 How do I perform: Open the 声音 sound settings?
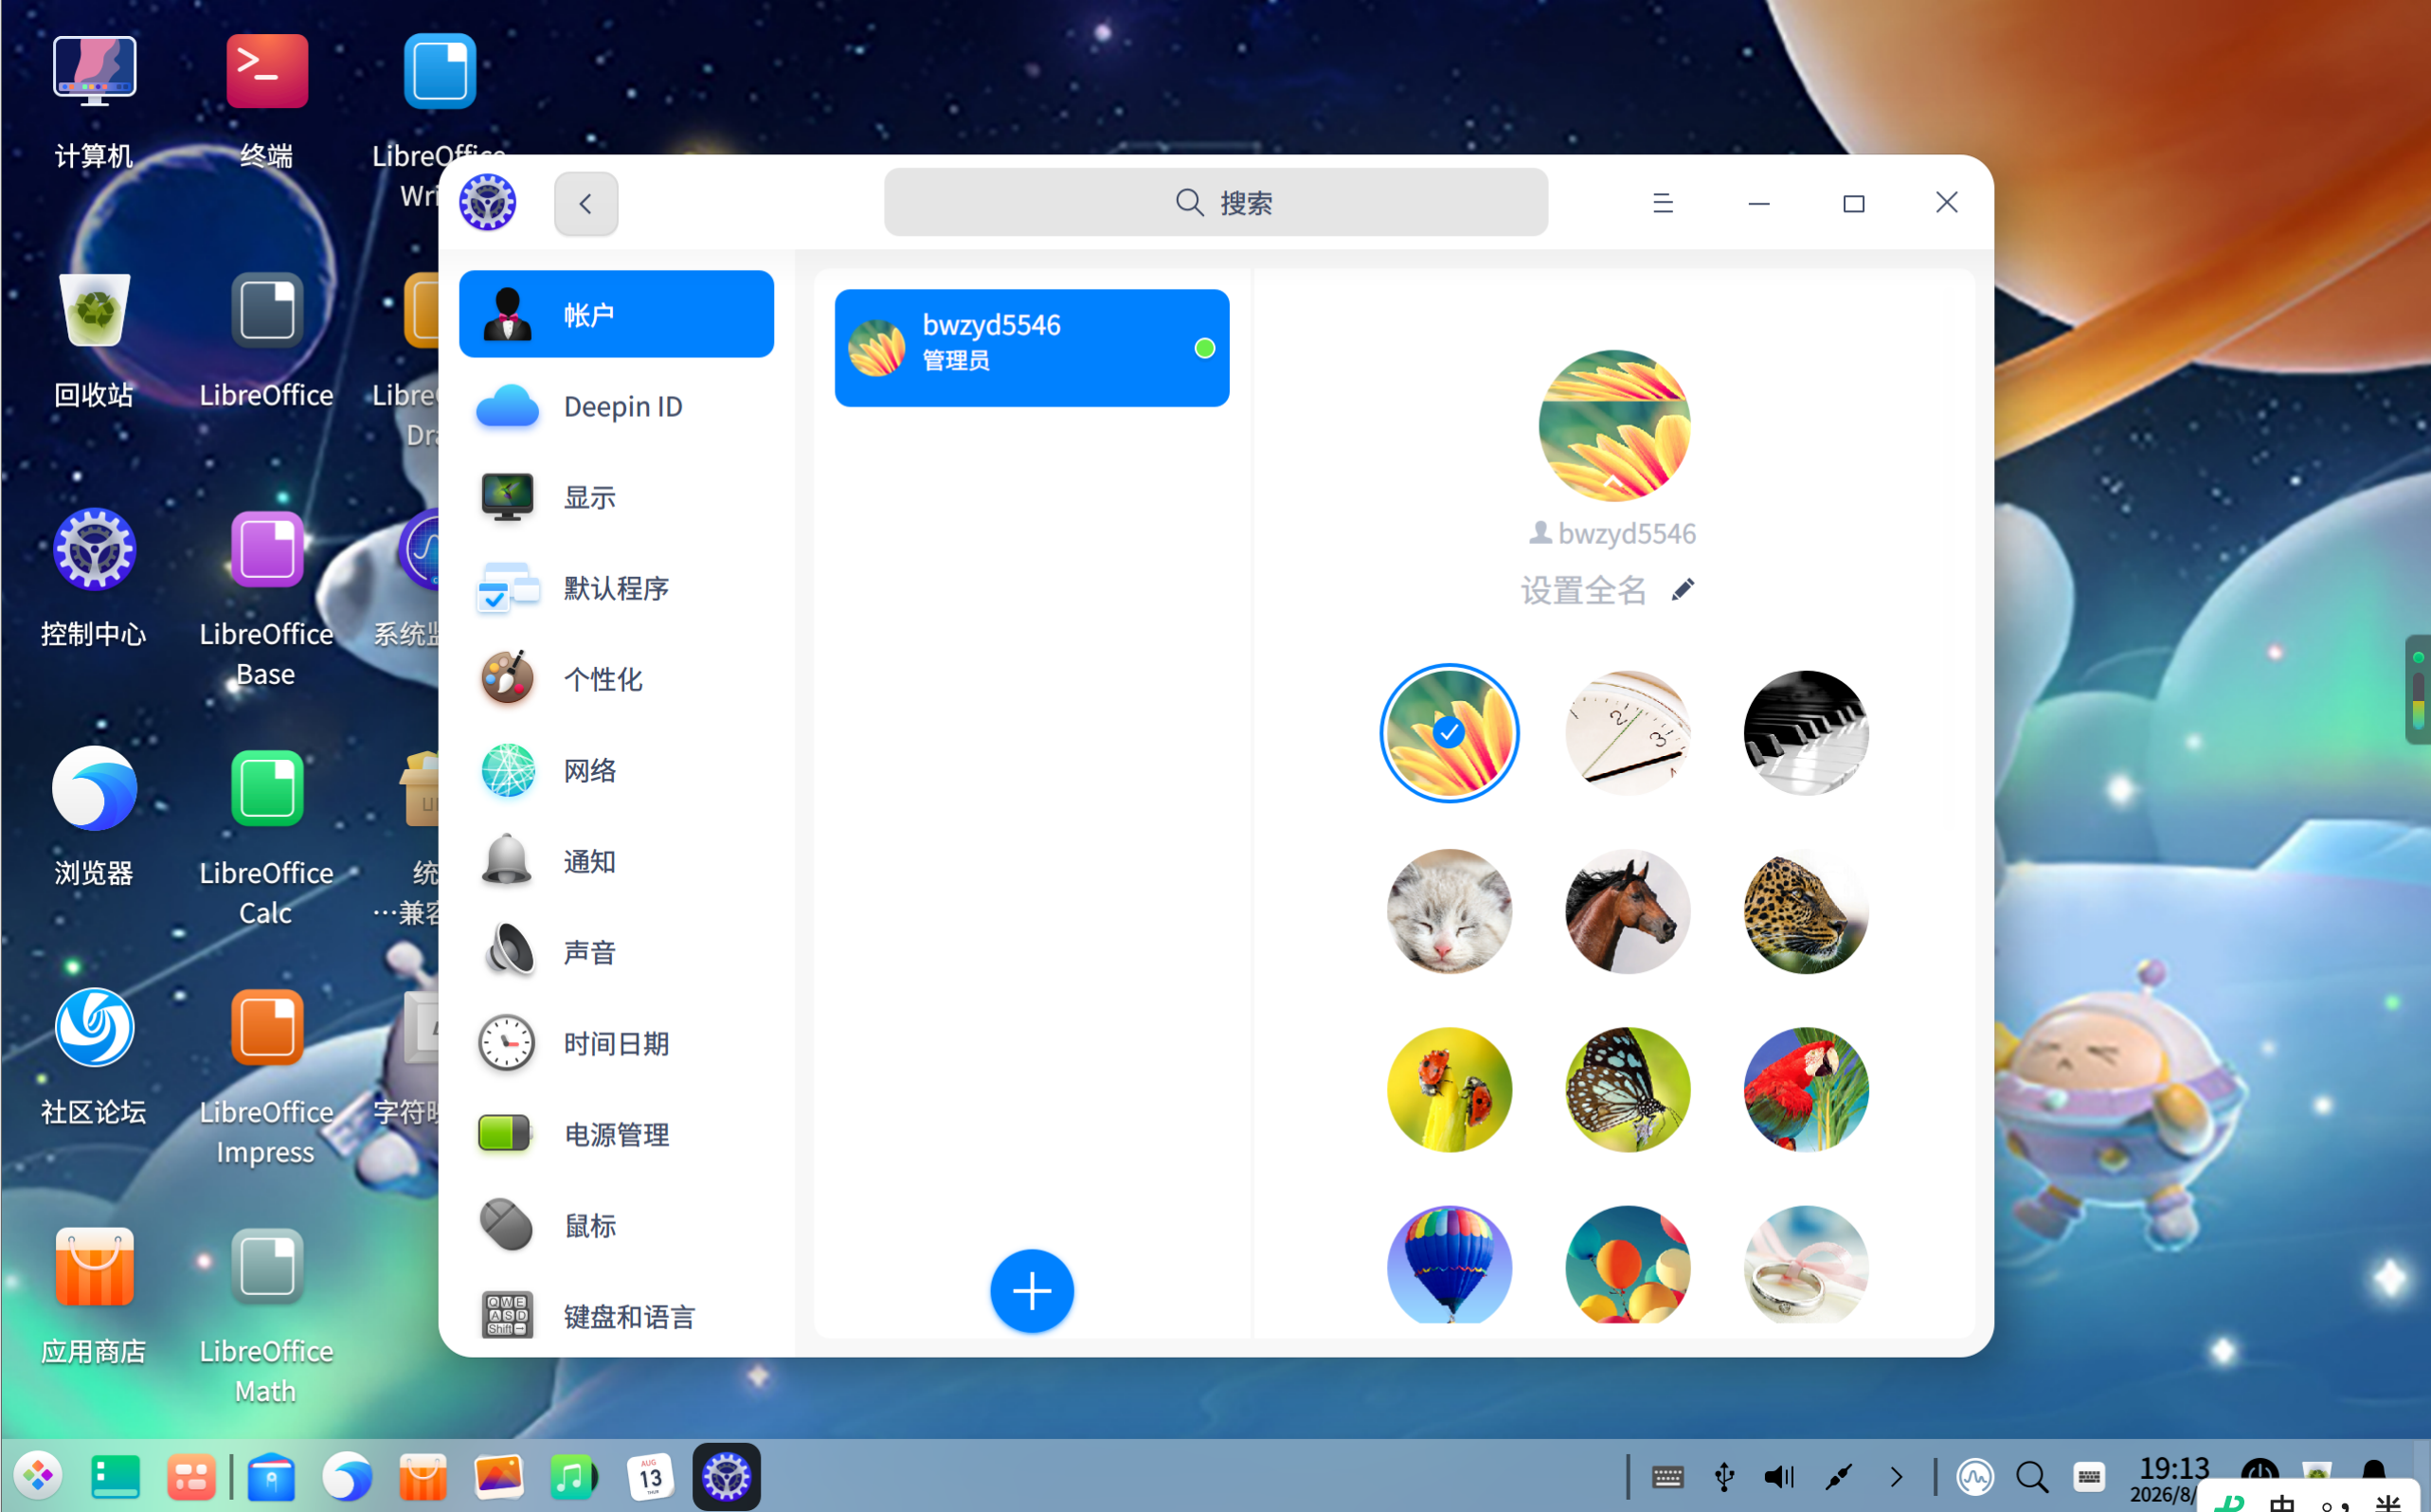(x=616, y=952)
